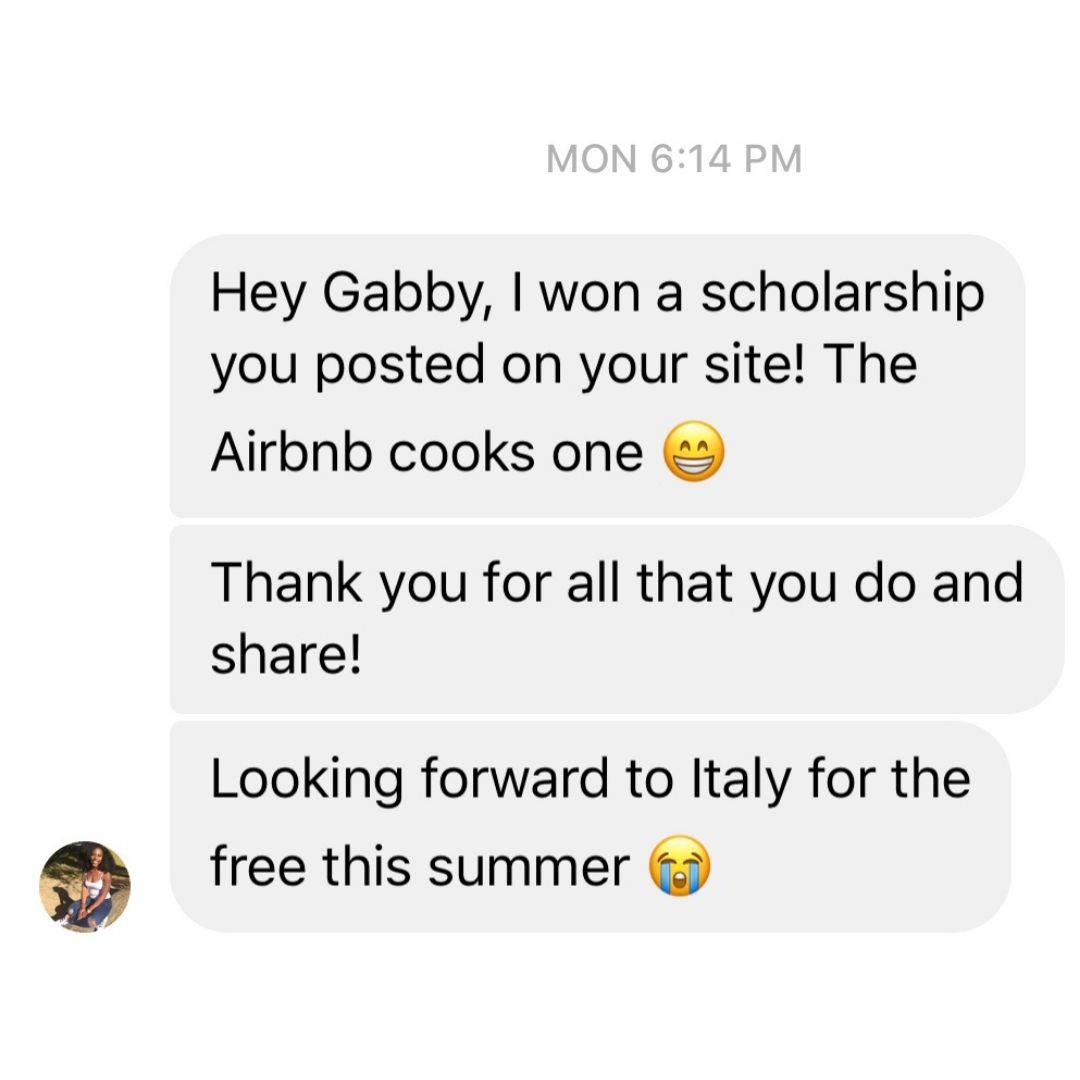This screenshot has height=1080, width=1080.
Task: Select the 'Hey Gabby' scholarship message bubble
Action: point(597,376)
